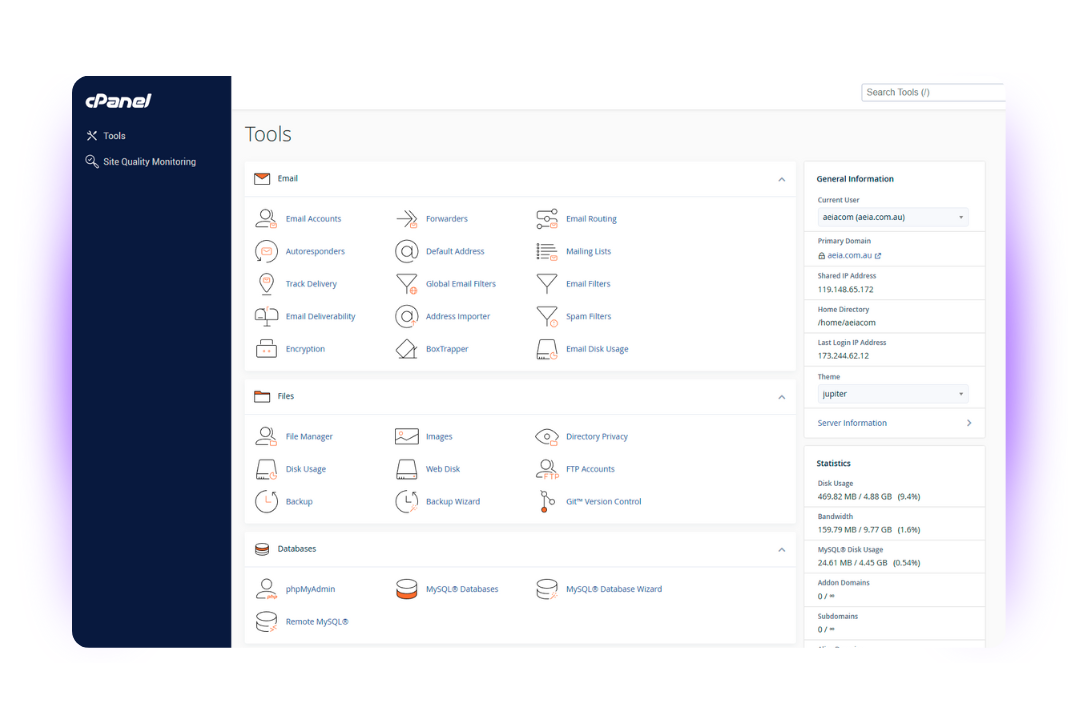This screenshot has height=720, width=1080.
Task: Select Tools in the sidebar
Action: coord(114,136)
